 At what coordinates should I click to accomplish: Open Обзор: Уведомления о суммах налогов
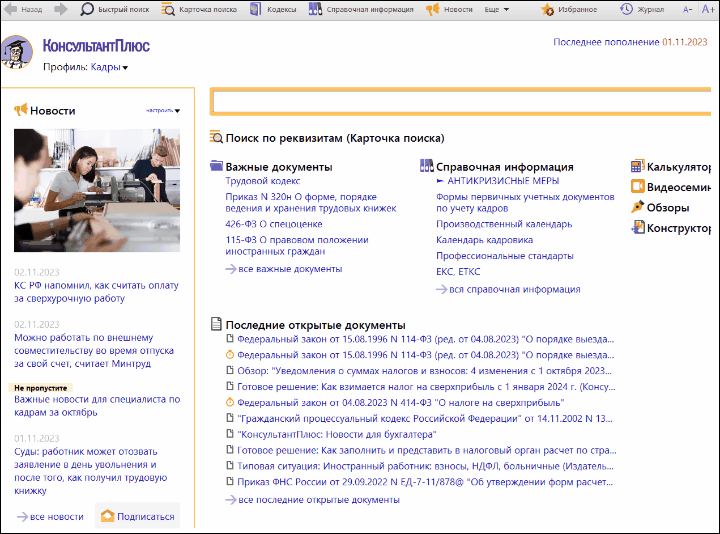point(424,371)
